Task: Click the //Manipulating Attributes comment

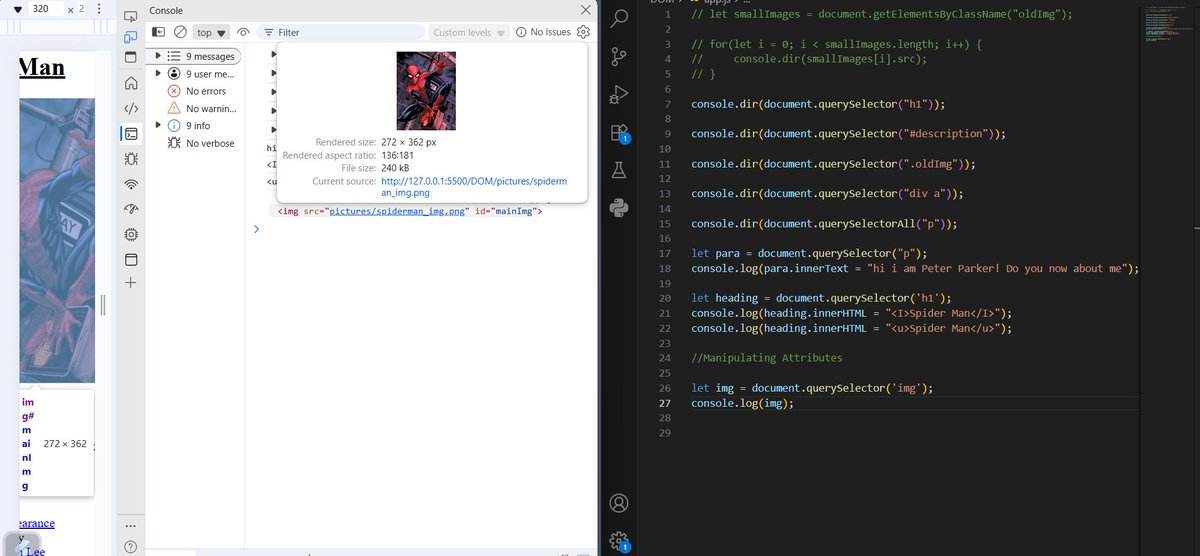Action: point(767,358)
